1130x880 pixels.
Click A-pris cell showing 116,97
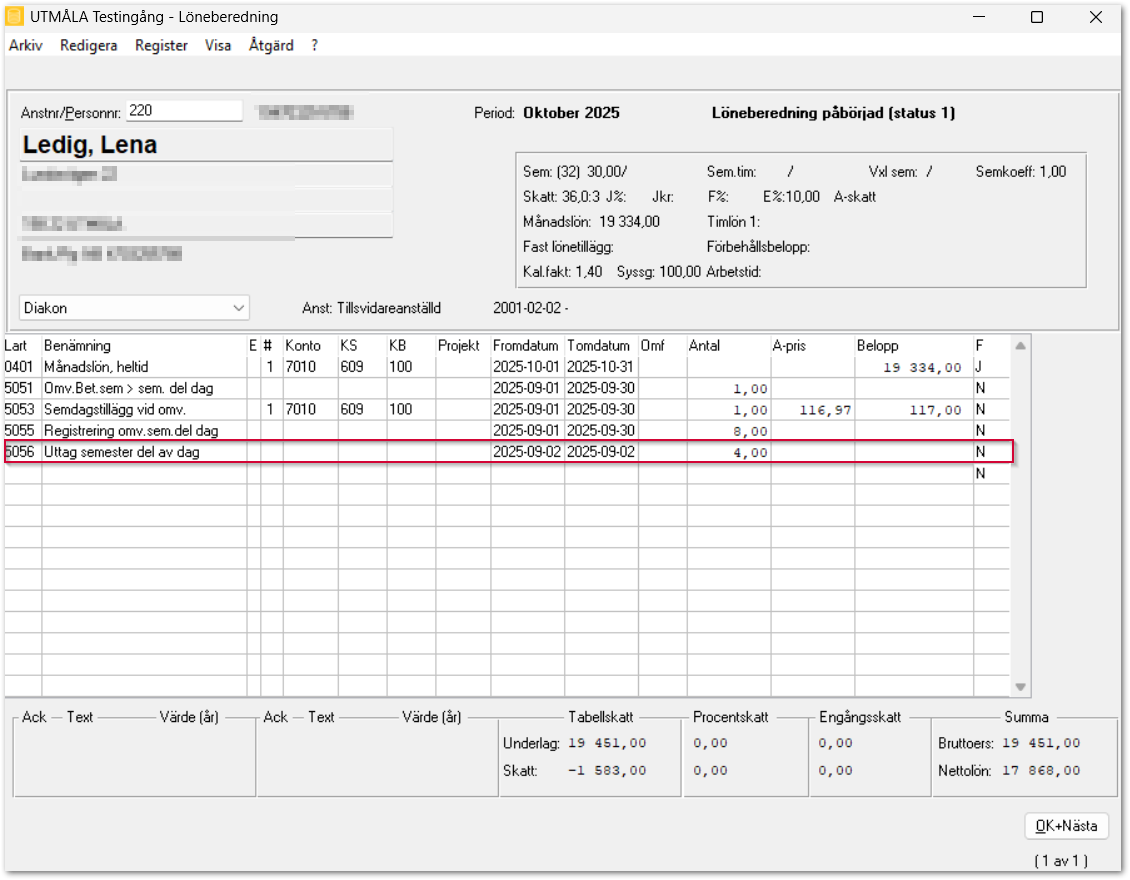[811, 410]
